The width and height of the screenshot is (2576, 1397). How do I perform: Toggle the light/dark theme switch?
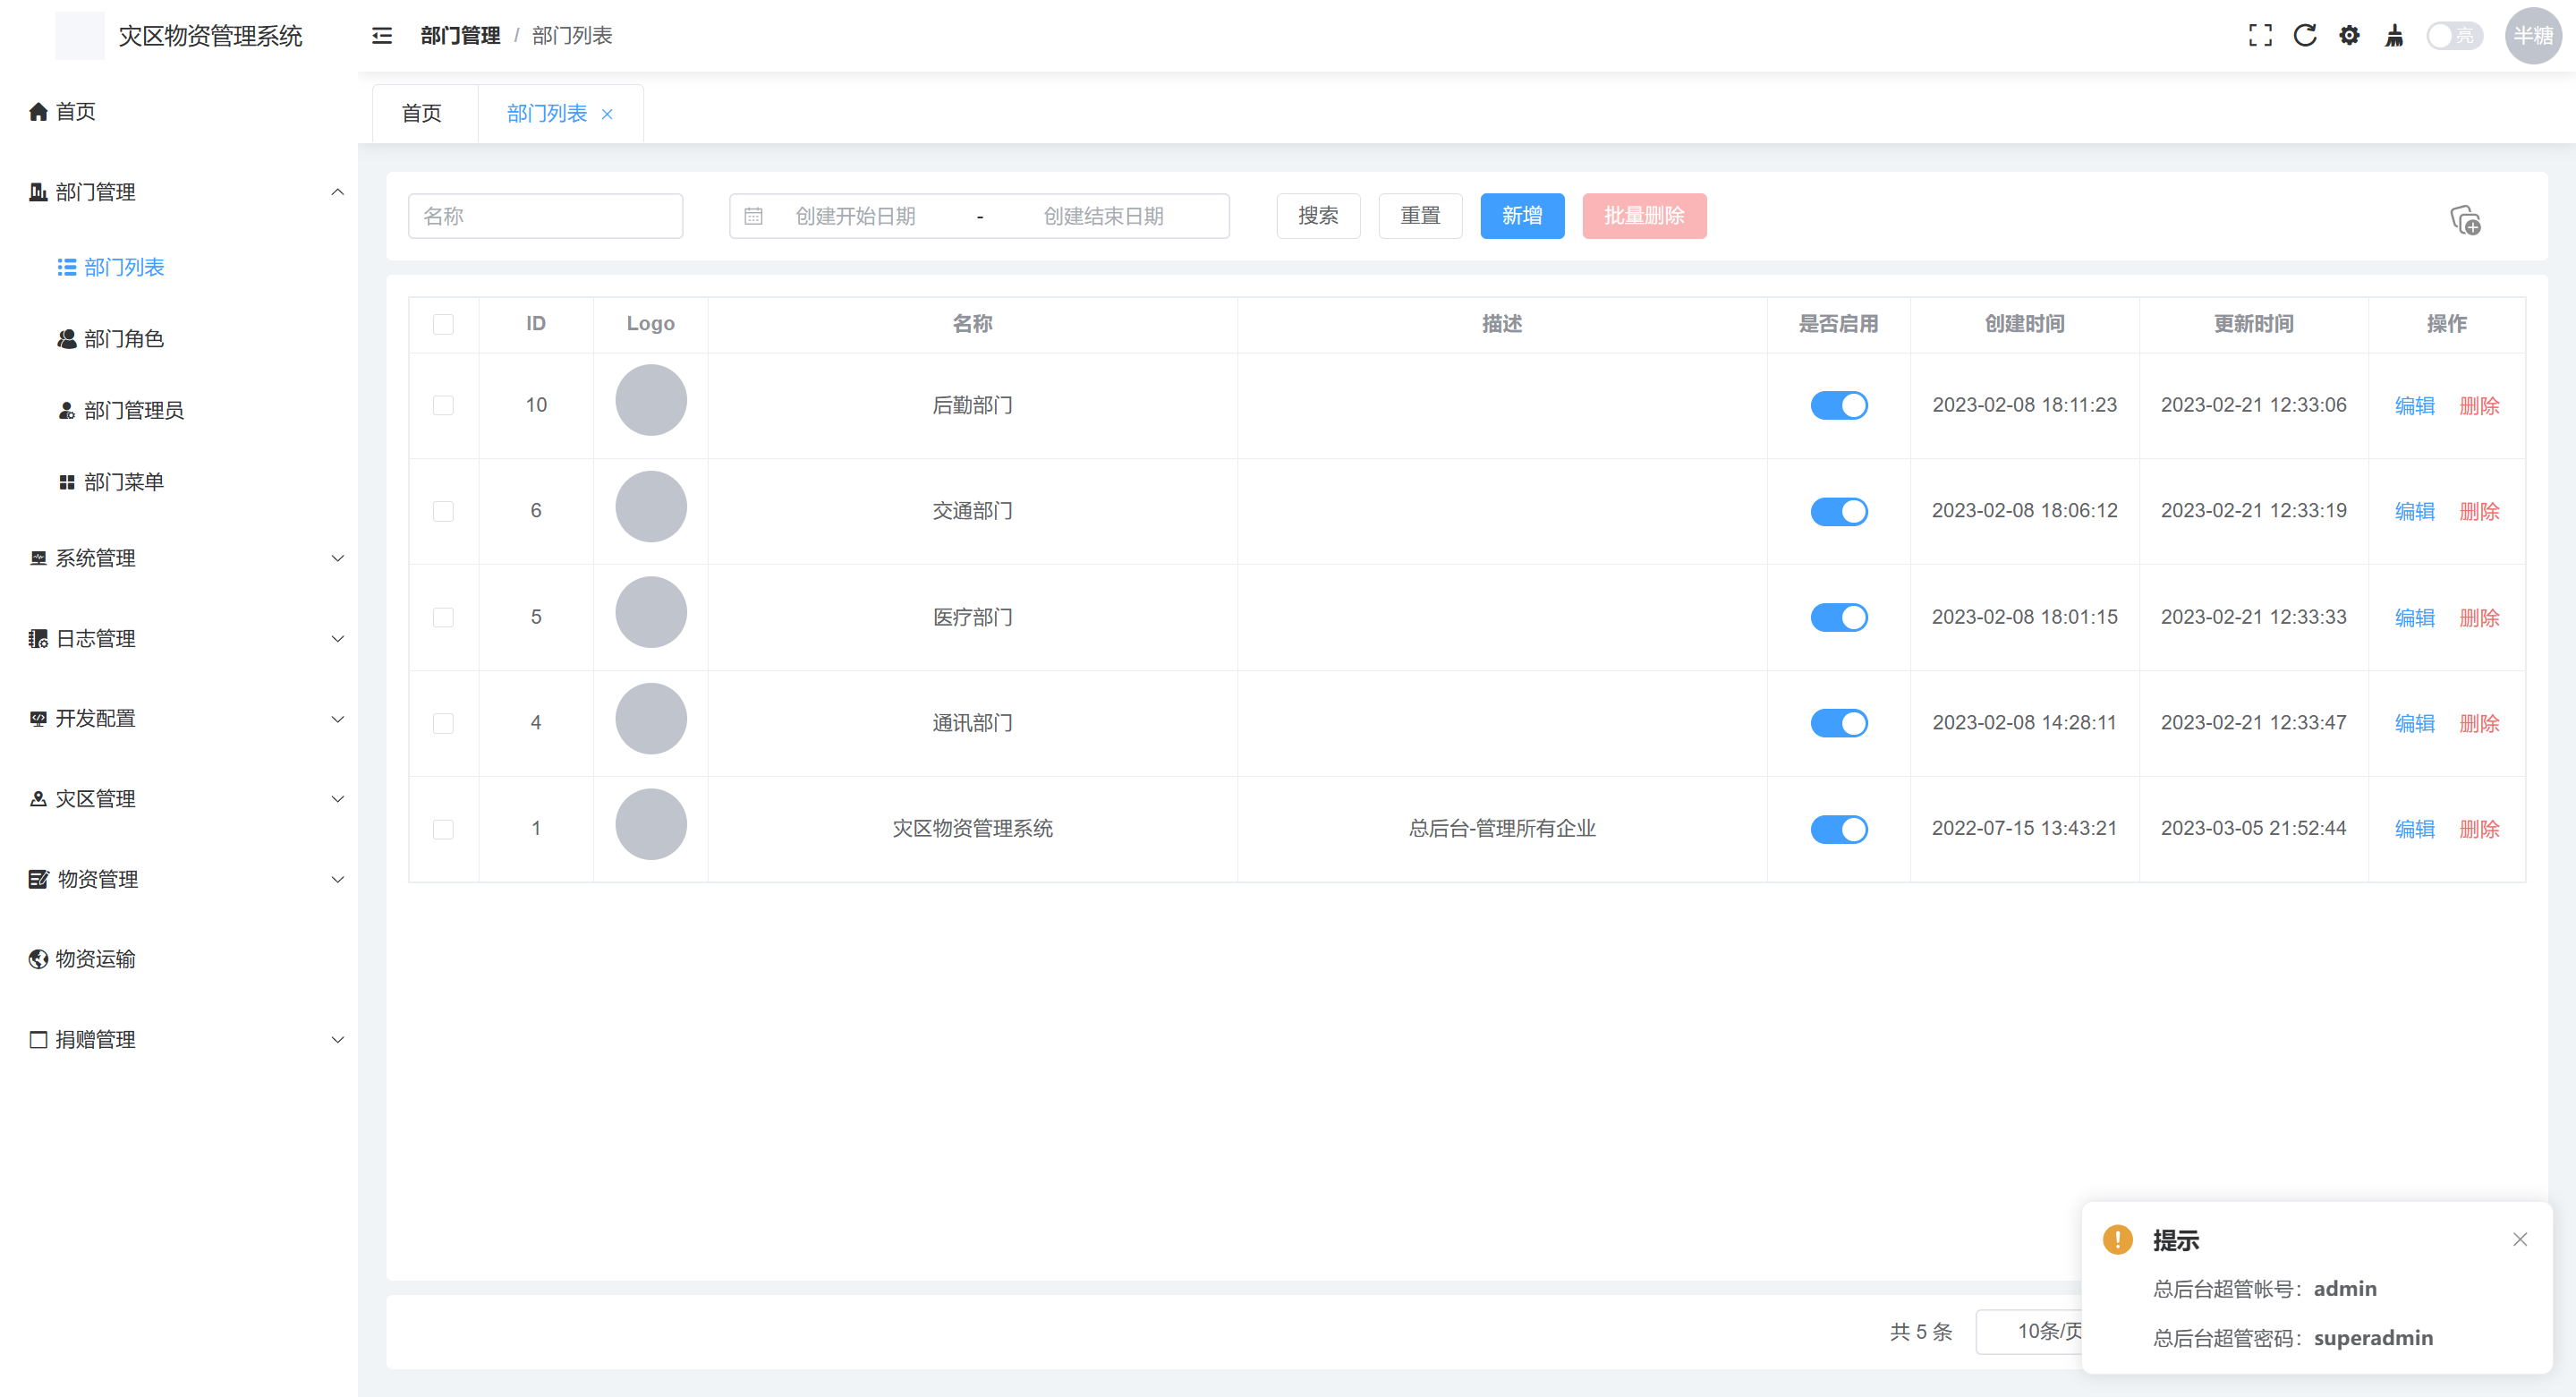pyautogui.click(x=2455, y=36)
